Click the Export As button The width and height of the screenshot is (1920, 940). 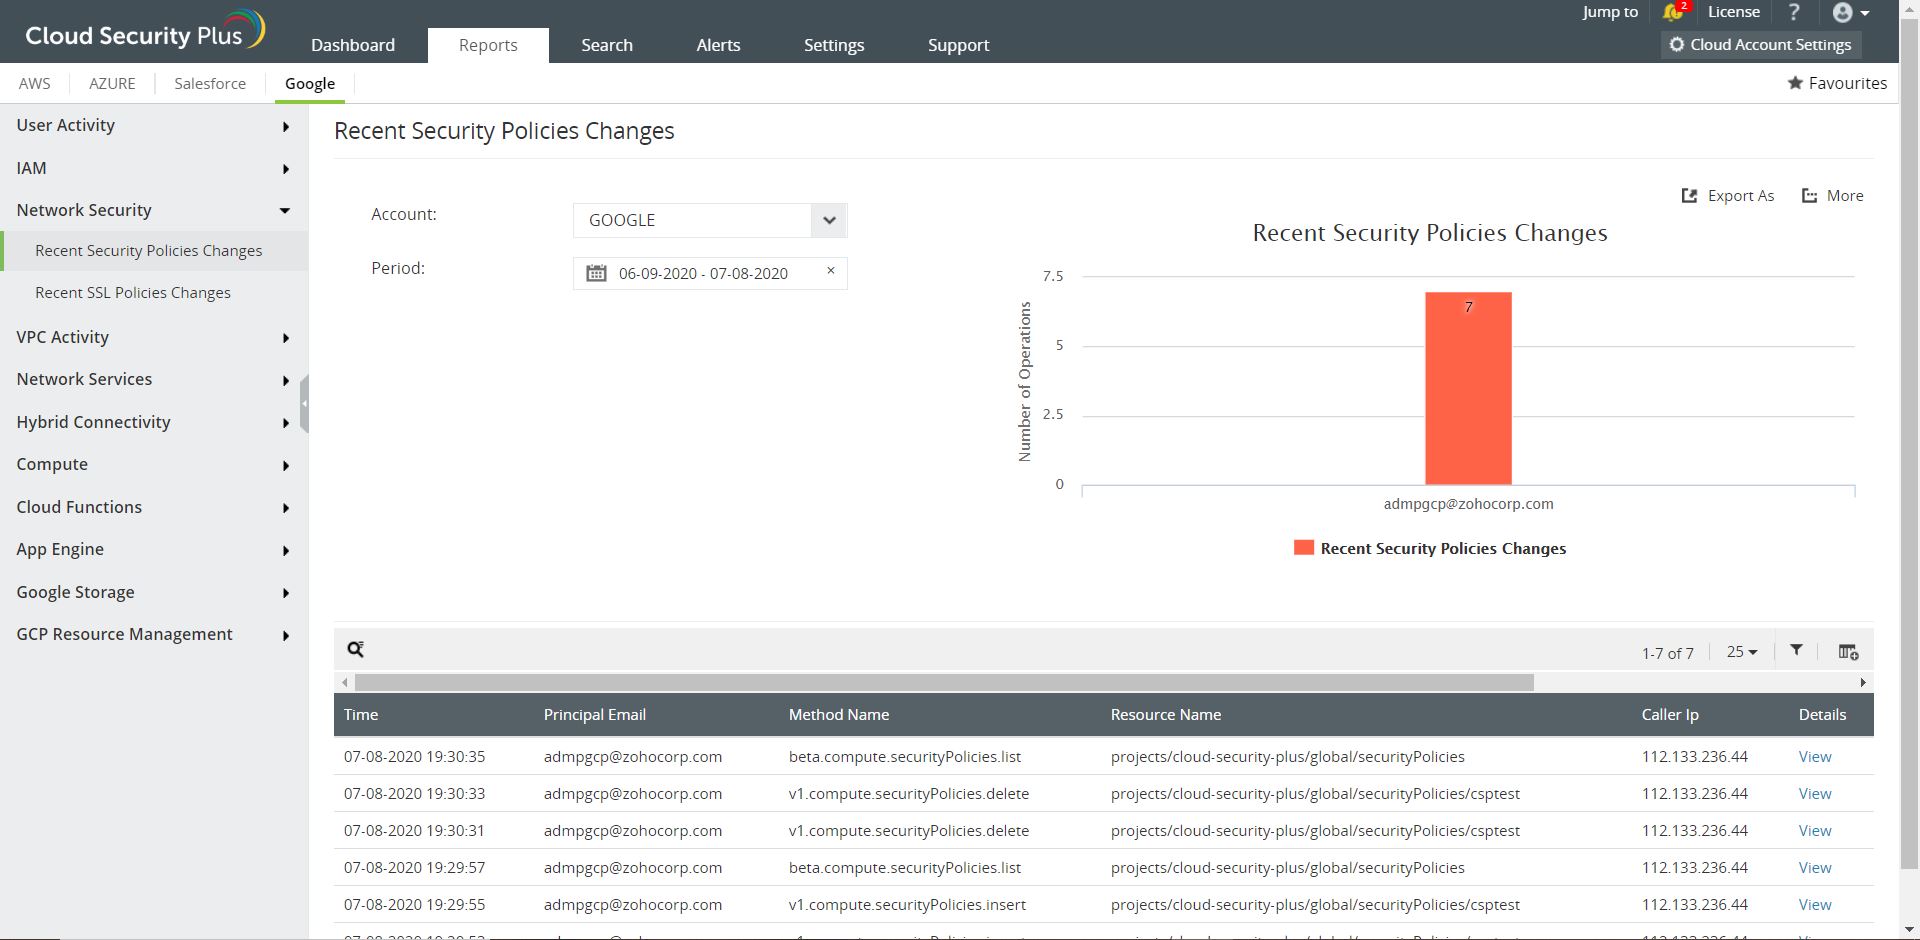click(x=1728, y=196)
